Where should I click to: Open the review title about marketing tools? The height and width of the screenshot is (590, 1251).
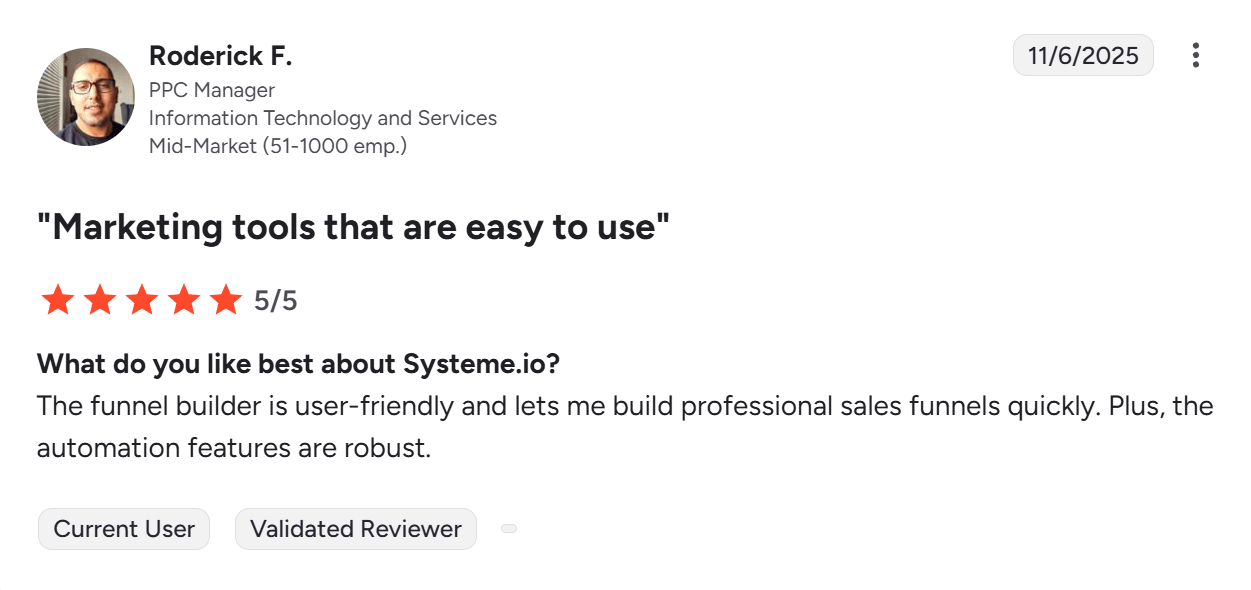pos(355,227)
